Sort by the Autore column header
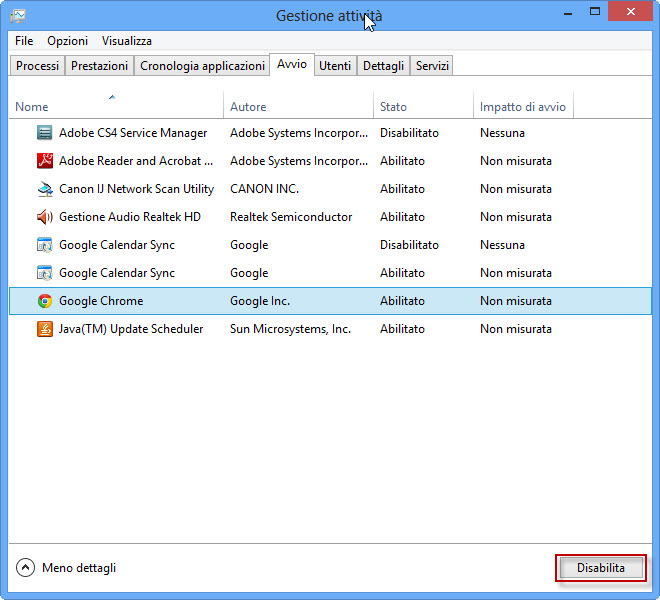Viewport: 660px width, 600px height. [x=298, y=107]
